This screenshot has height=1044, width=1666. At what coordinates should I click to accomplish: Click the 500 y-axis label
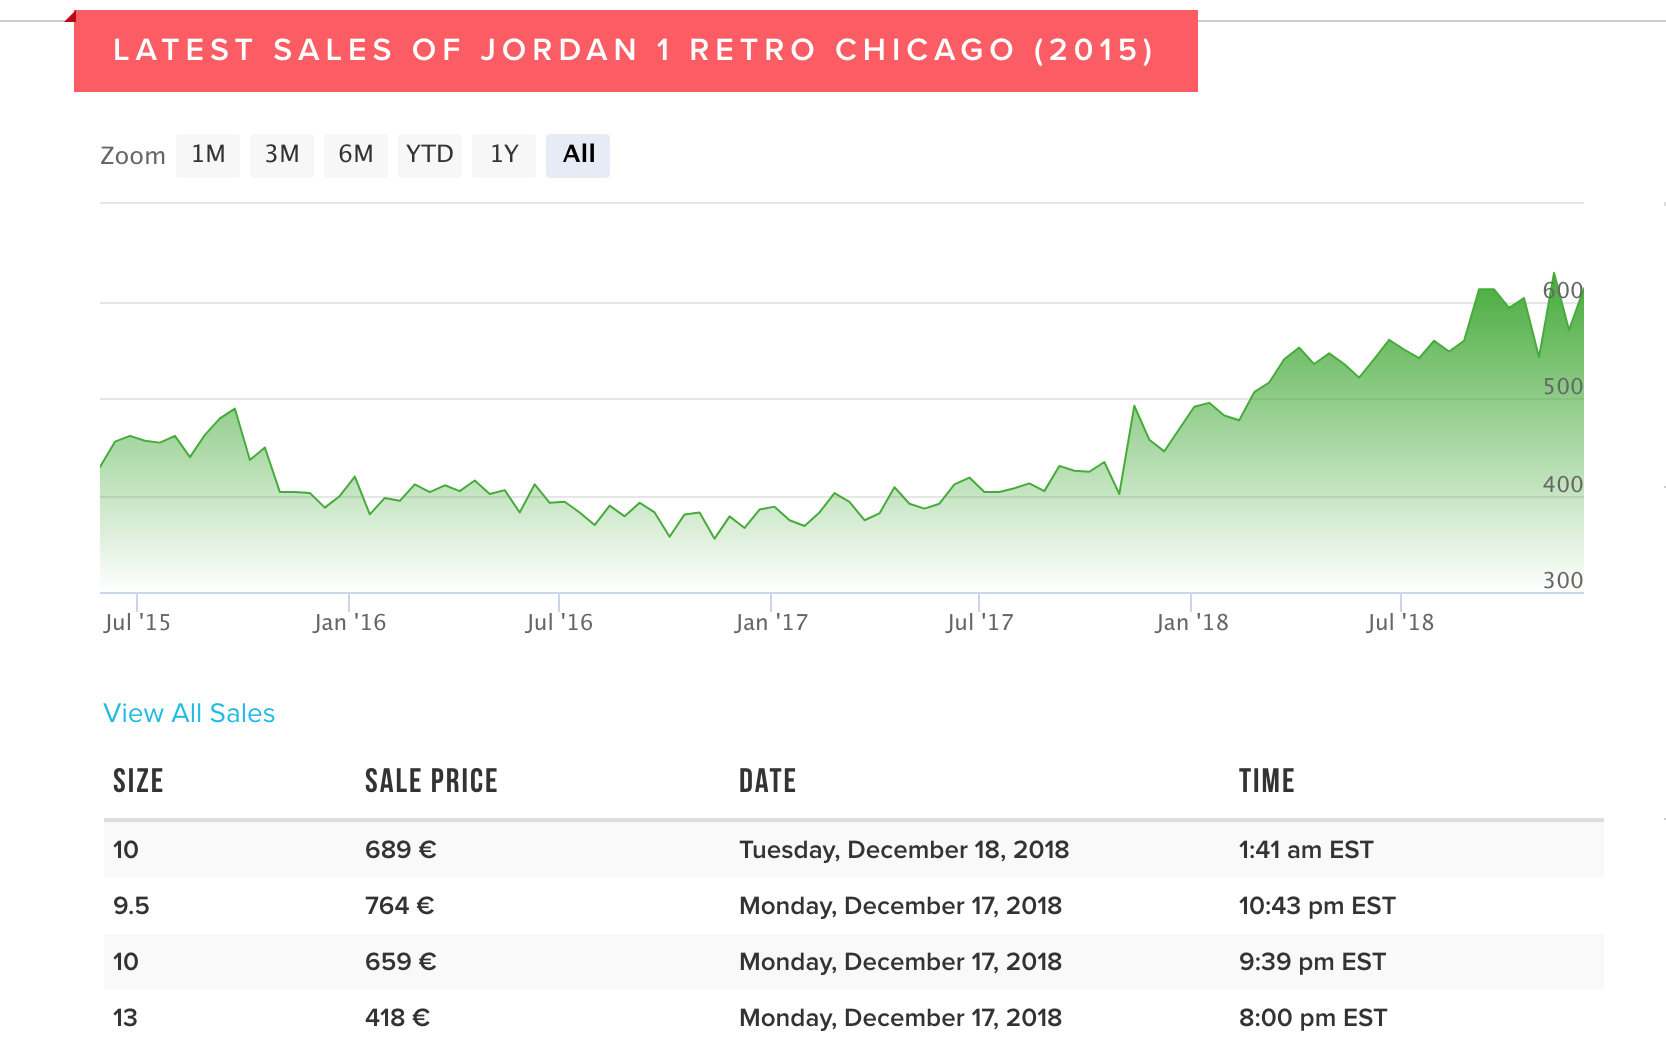tap(1562, 387)
